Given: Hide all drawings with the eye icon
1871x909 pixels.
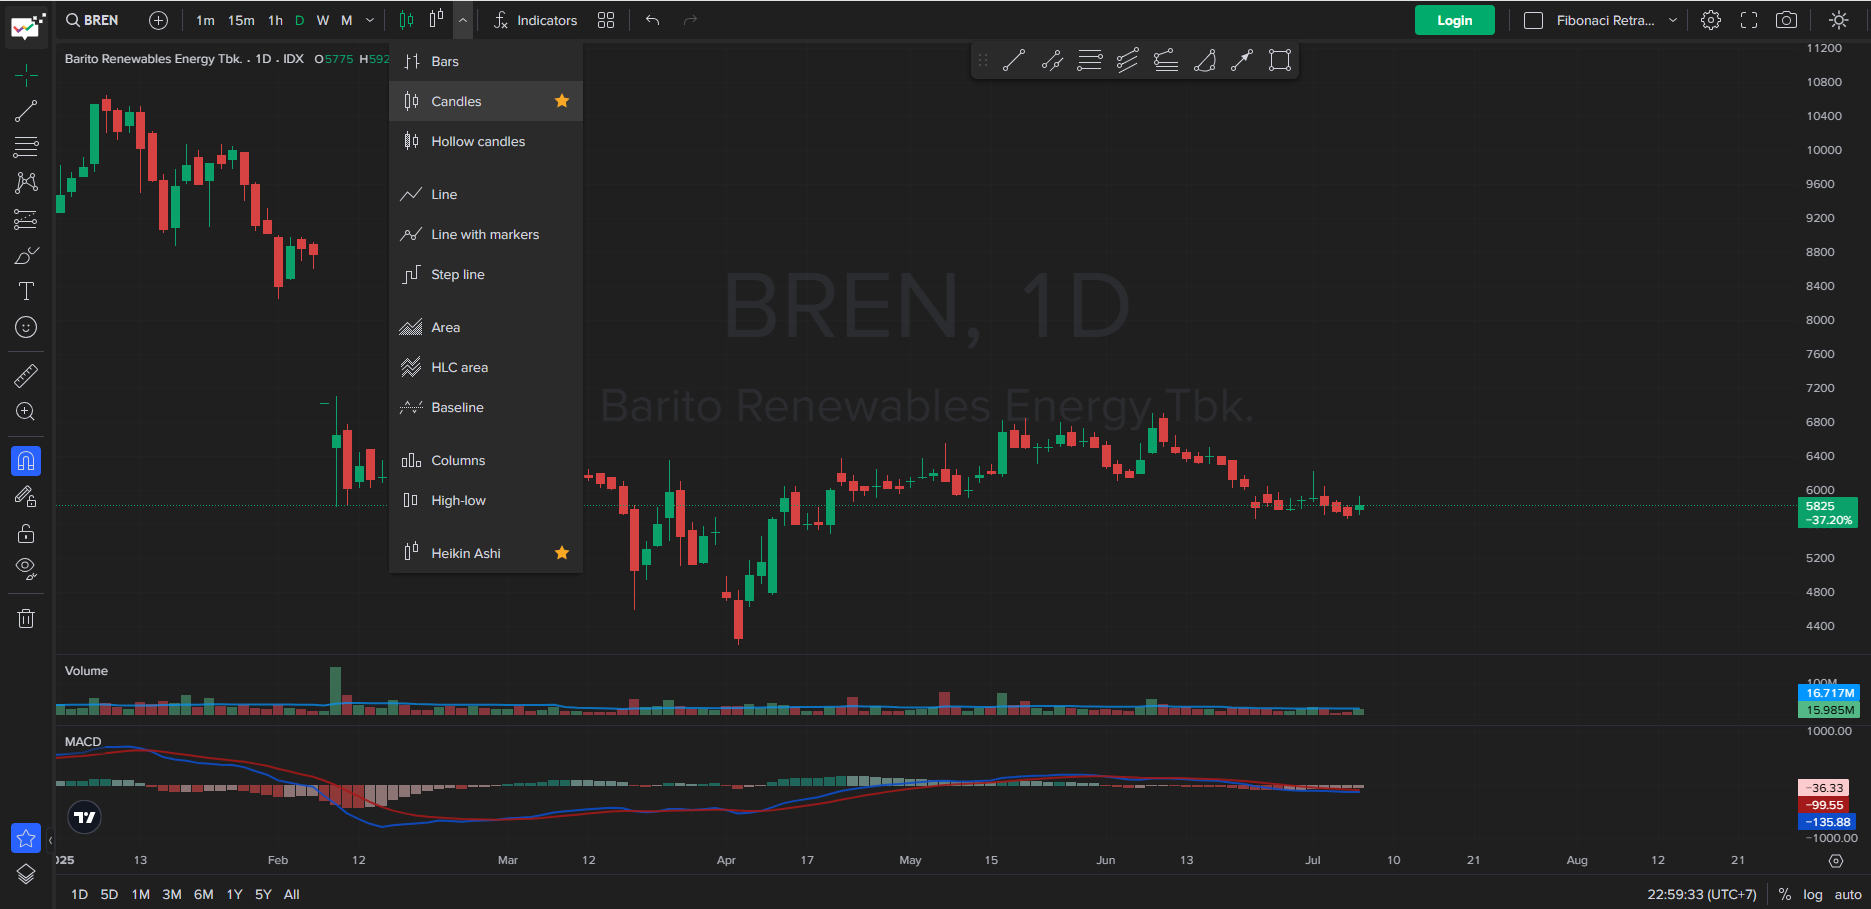Looking at the screenshot, I should [26, 569].
